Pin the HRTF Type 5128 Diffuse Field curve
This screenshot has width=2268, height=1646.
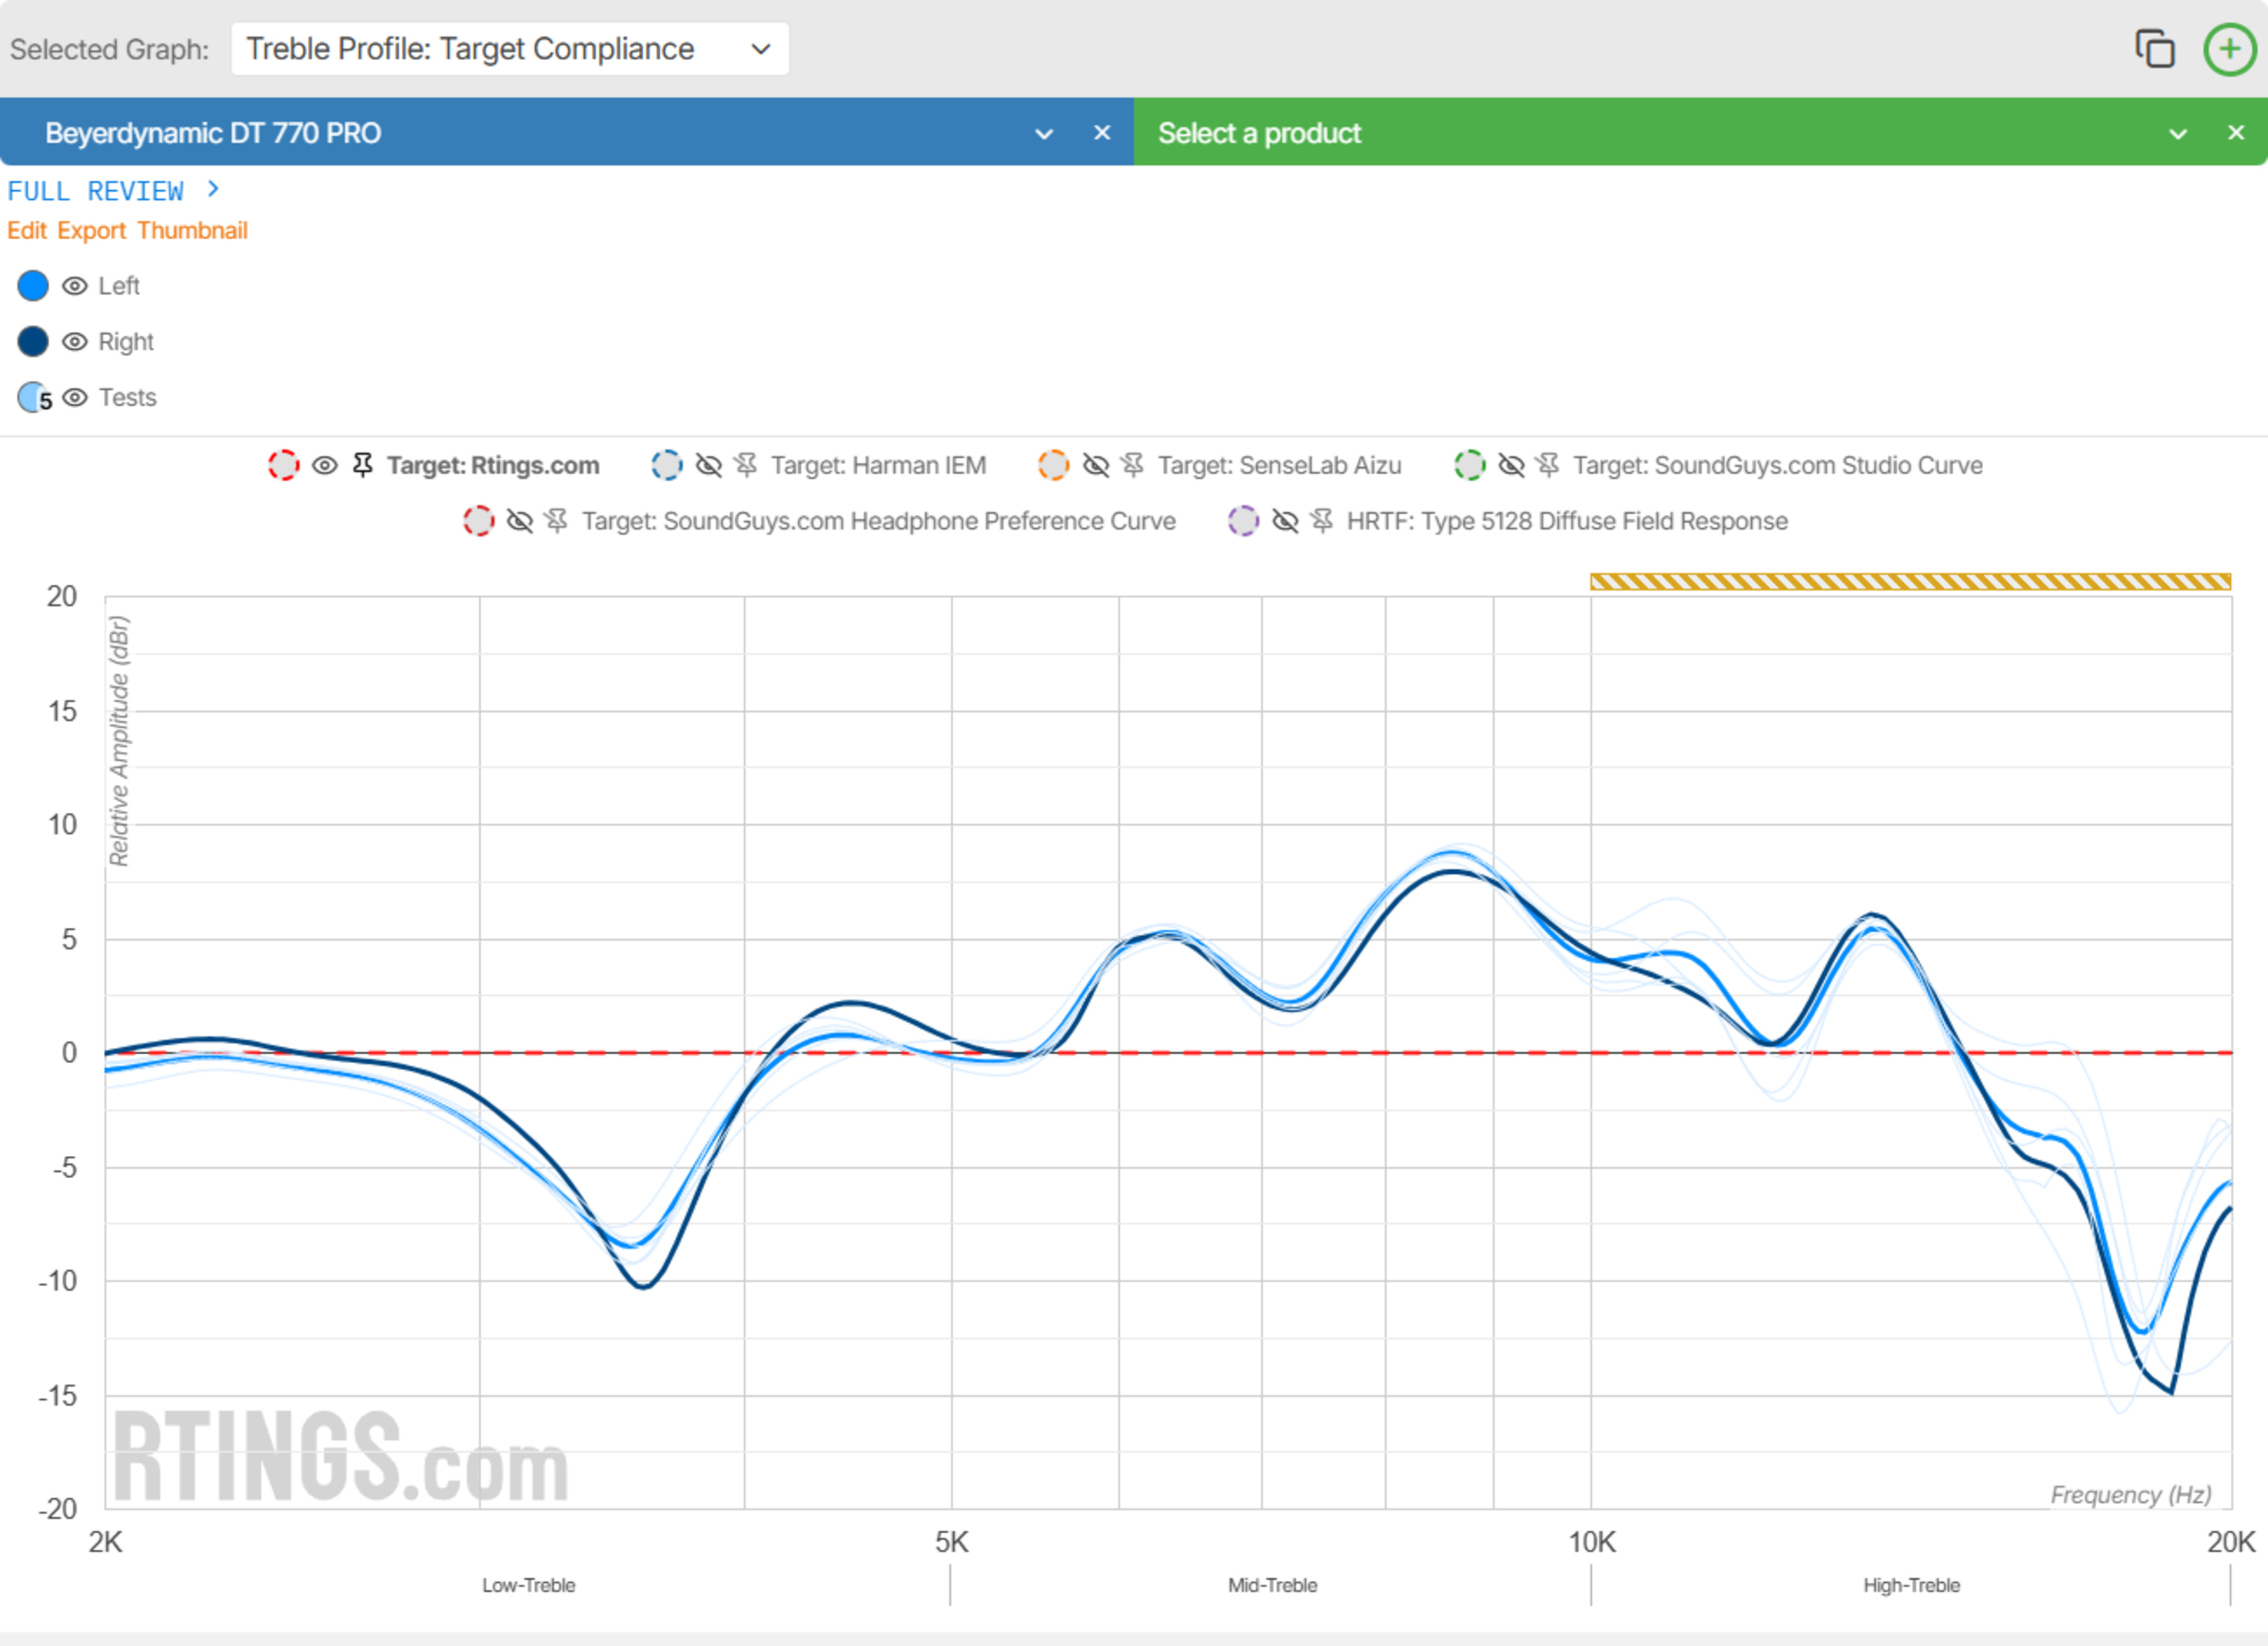[x=1322, y=521]
